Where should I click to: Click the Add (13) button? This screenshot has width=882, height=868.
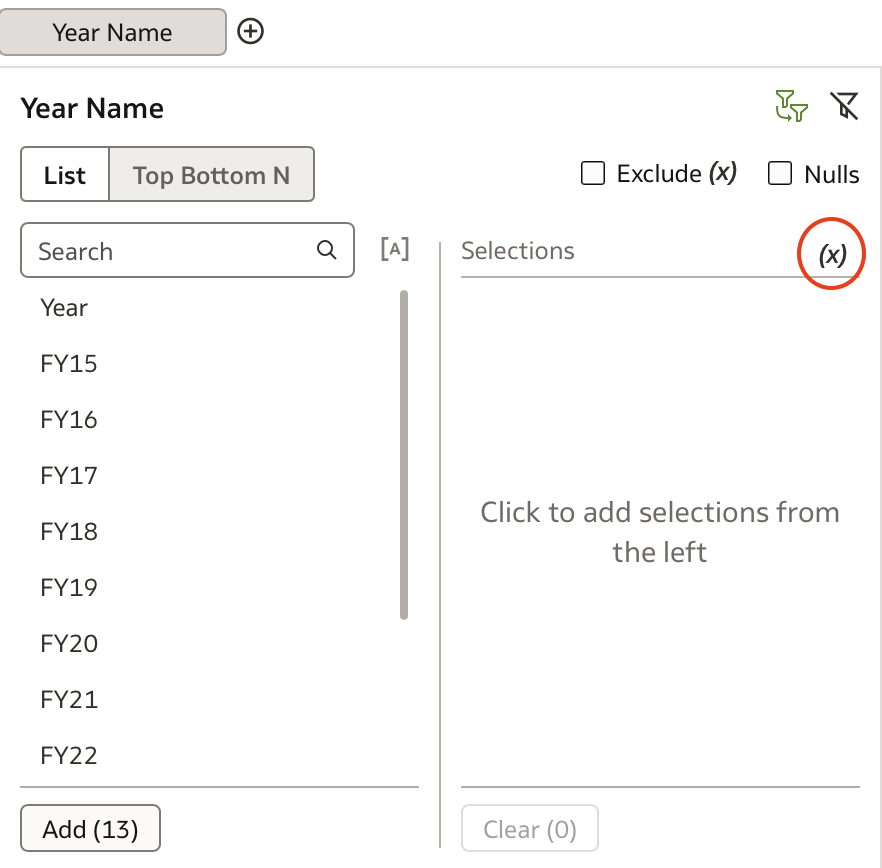(90, 828)
